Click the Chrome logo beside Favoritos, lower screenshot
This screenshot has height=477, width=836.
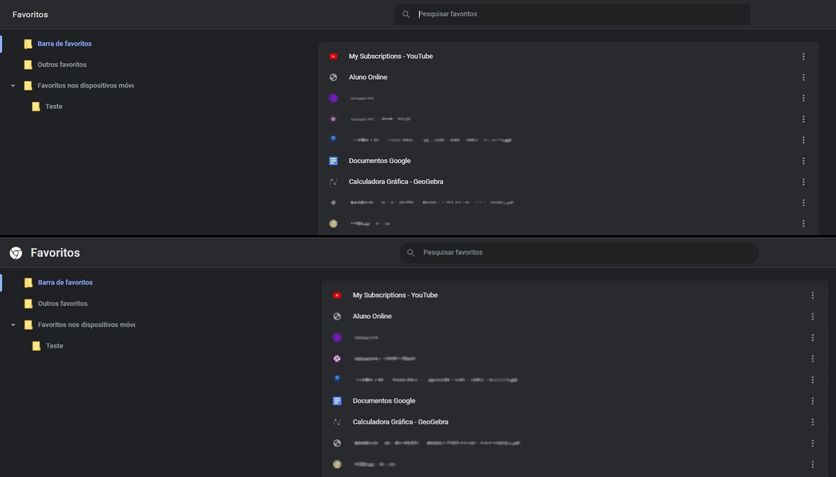click(x=16, y=253)
